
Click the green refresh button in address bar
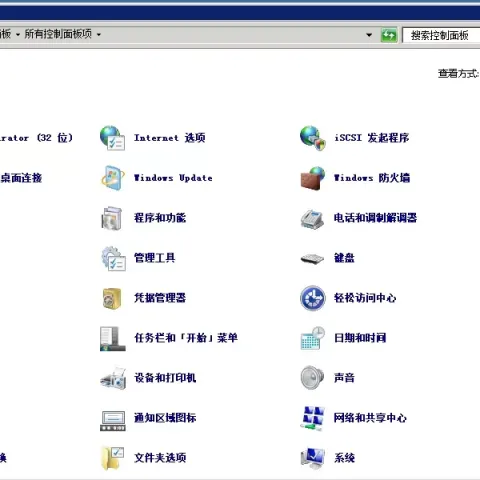pyautogui.click(x=389, y=35)
